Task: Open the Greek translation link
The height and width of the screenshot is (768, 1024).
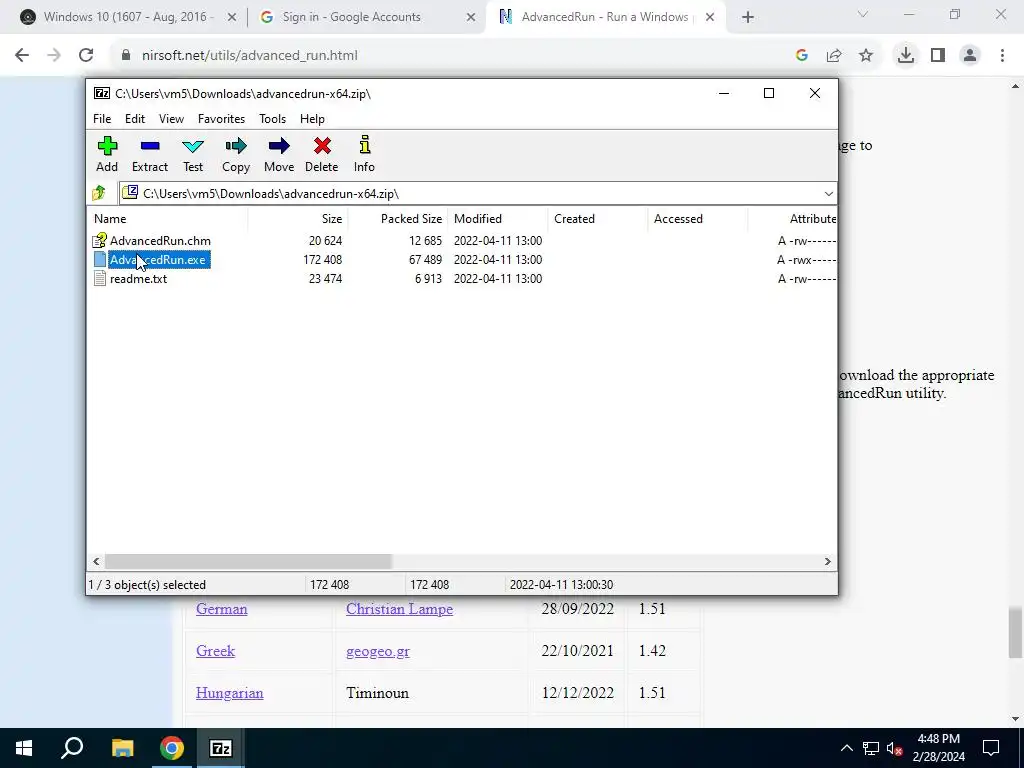Action: [215, 651]
